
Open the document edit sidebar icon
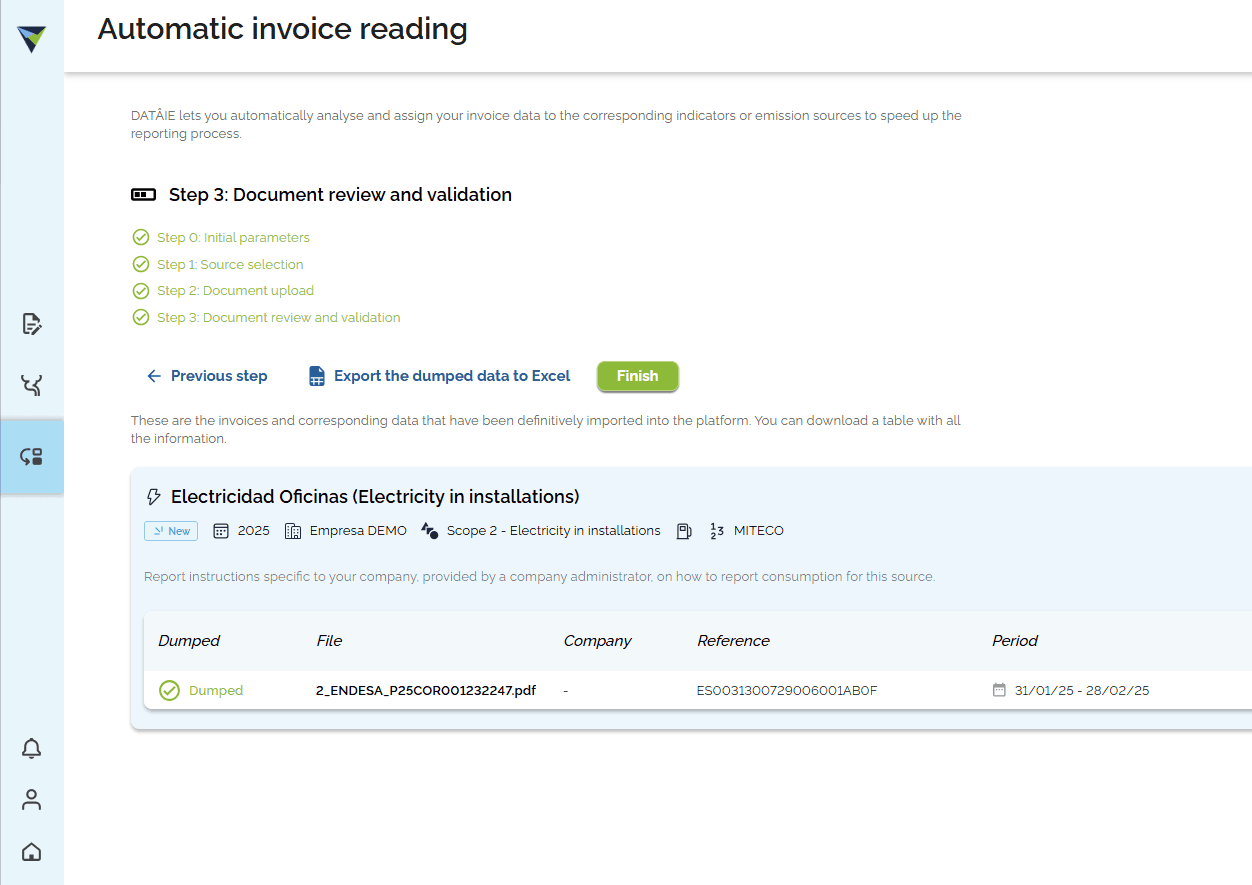(x=32, y=324)
